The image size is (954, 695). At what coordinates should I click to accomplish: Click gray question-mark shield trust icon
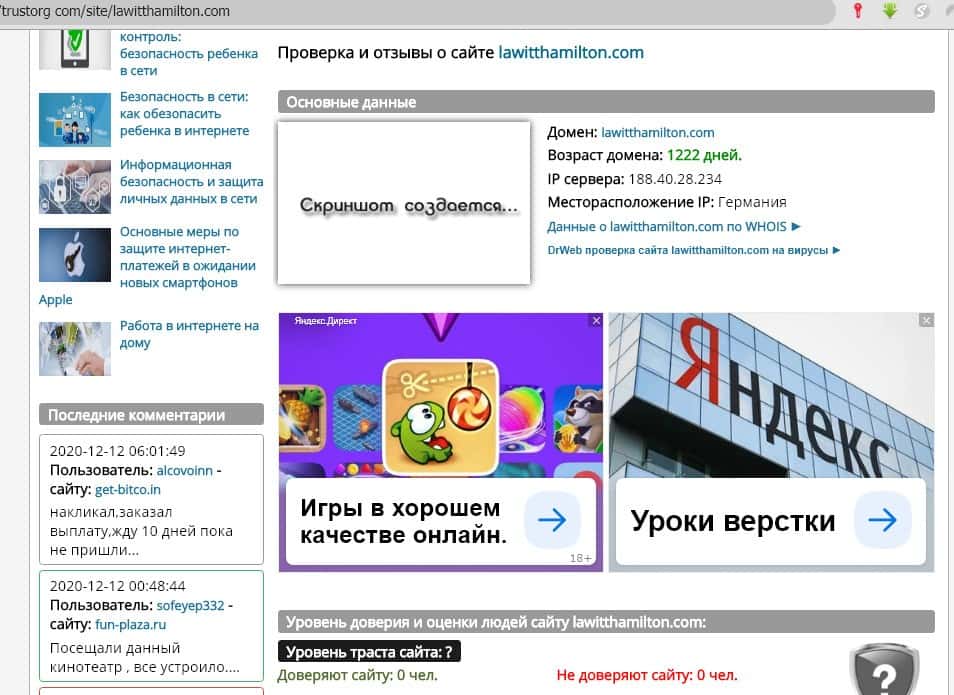point(884,670)
